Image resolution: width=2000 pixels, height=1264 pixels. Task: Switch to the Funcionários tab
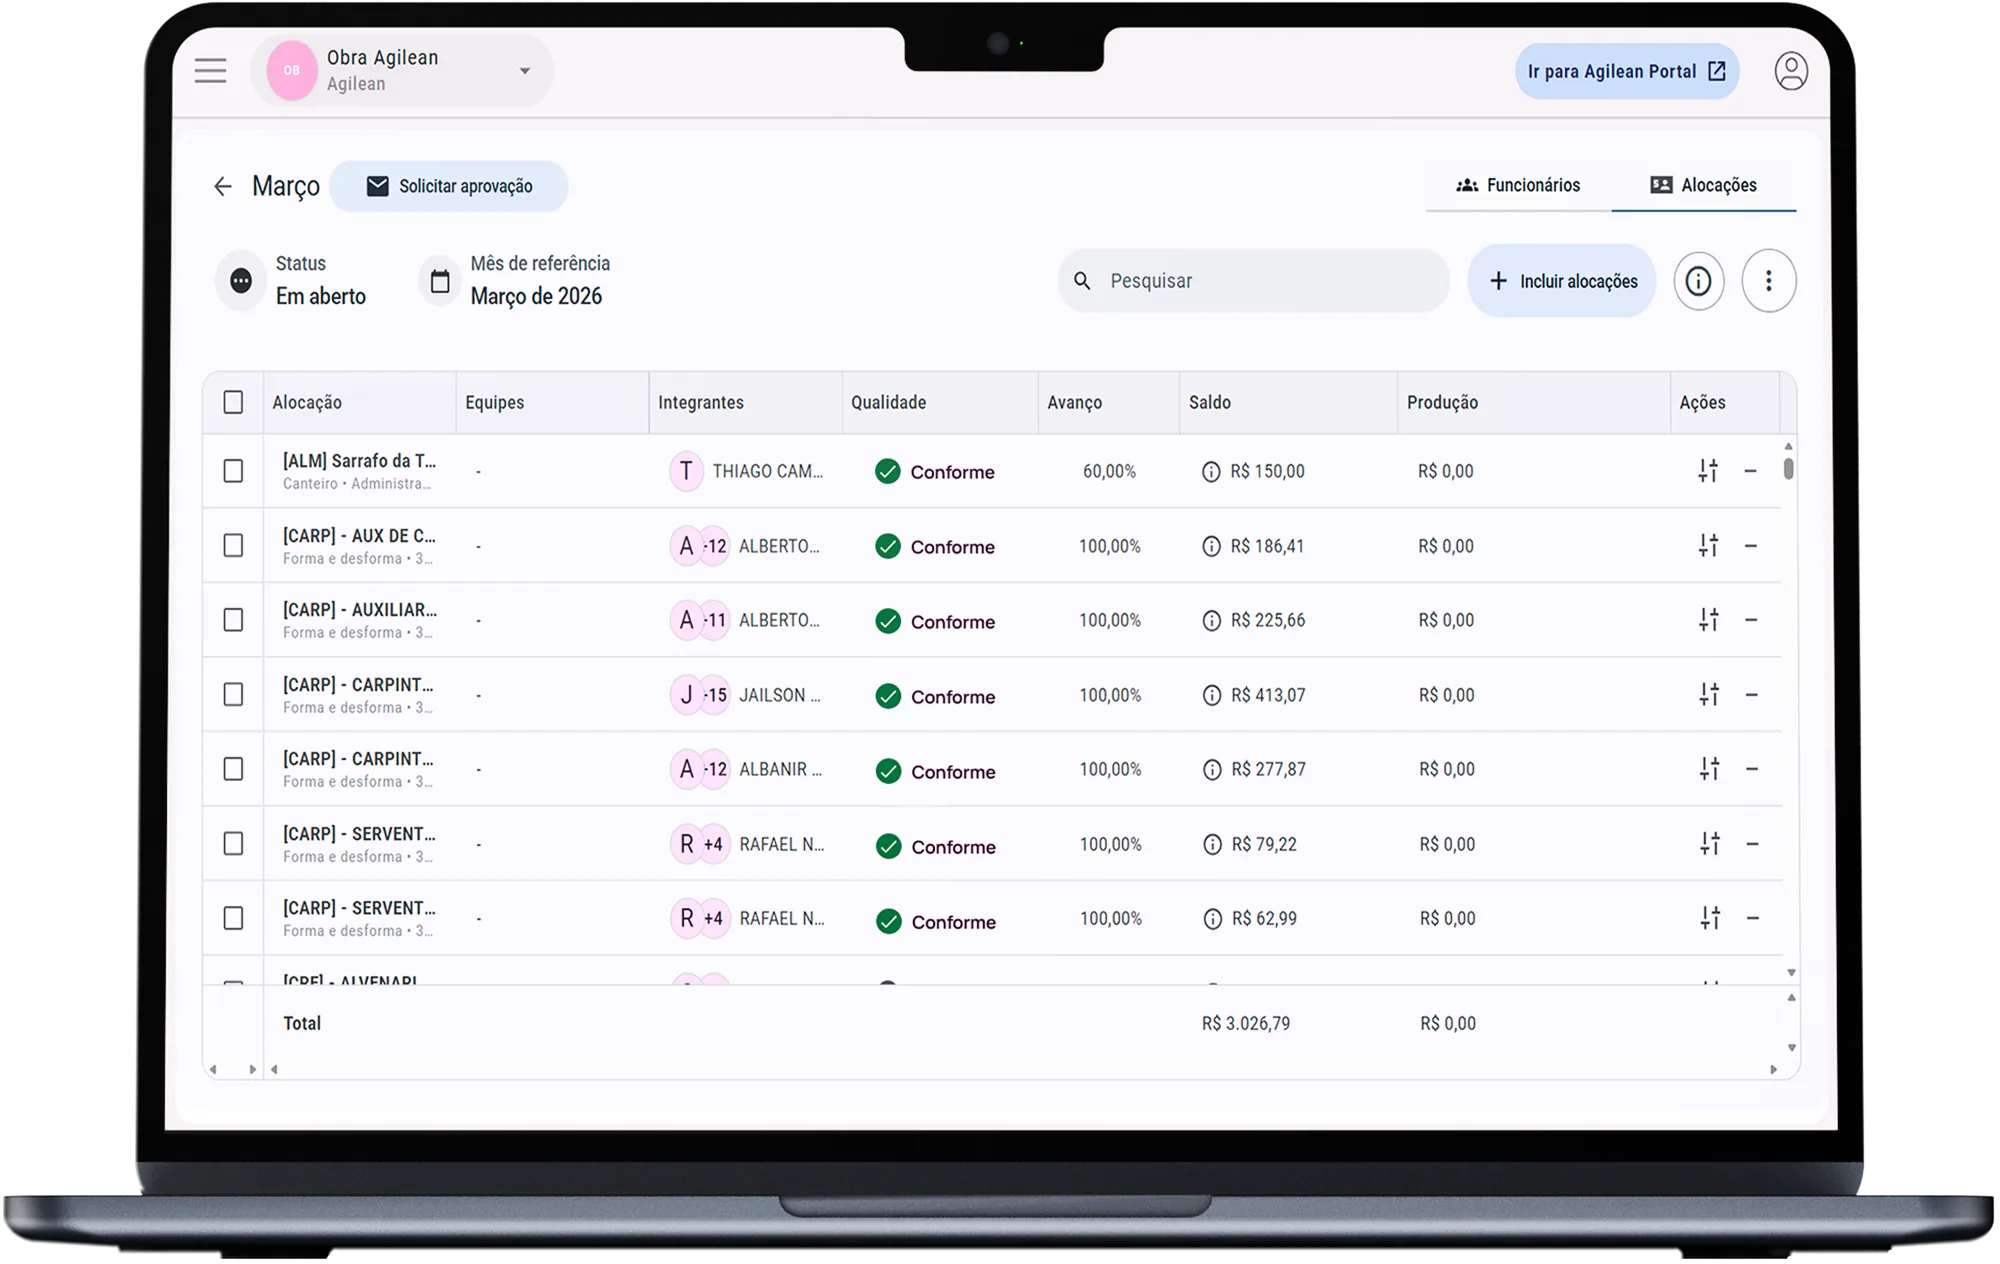pyautogui.click(x=1518, y=185)
